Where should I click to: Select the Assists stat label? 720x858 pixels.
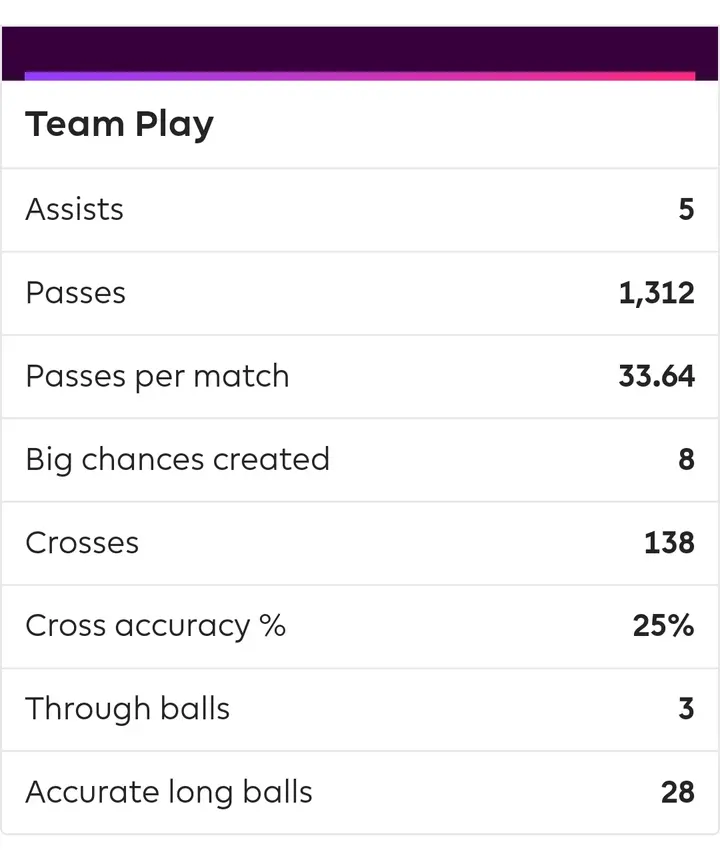click(x=75, y=209)
